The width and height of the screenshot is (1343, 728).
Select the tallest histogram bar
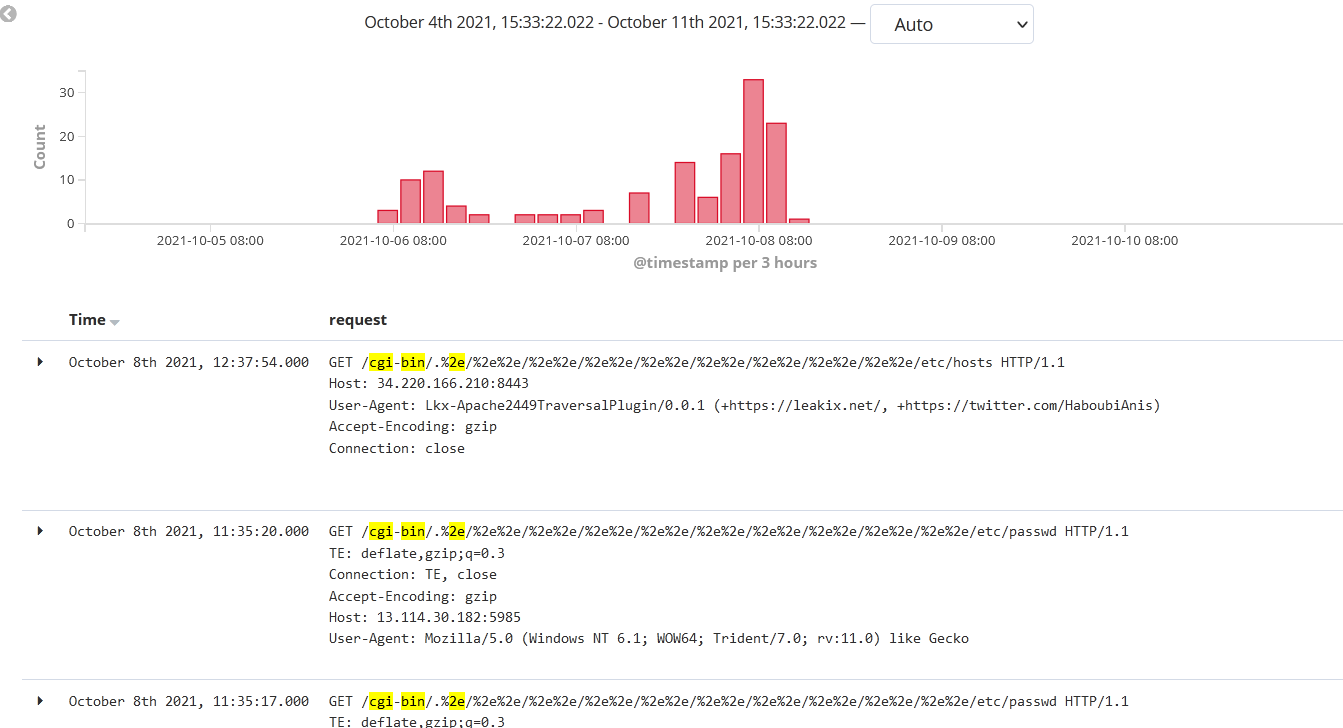tap(753, 152)
